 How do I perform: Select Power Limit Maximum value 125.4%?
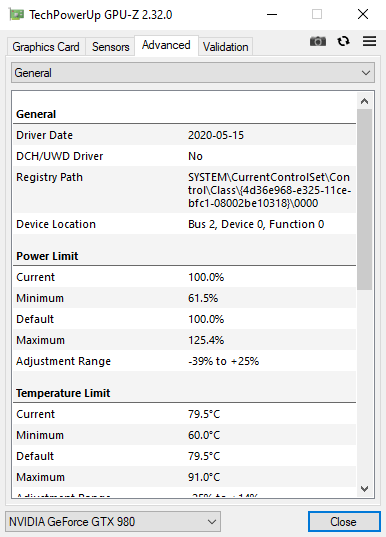click(206, 340)
